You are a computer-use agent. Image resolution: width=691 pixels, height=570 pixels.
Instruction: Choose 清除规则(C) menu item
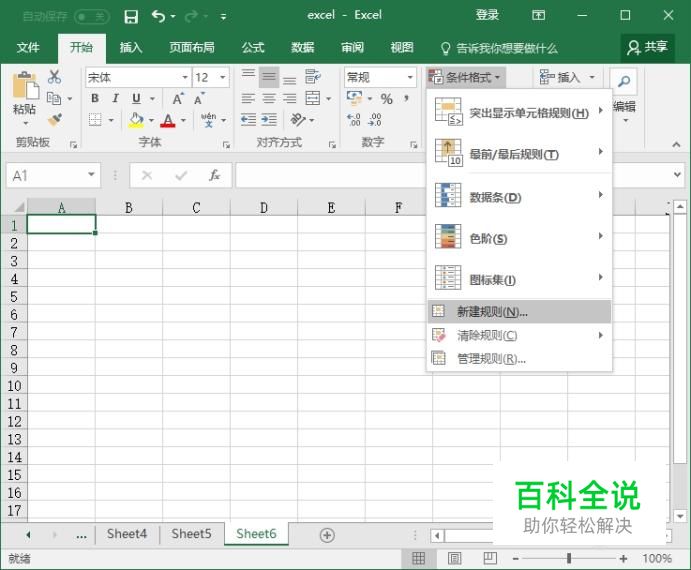click(x=520, y=335)
